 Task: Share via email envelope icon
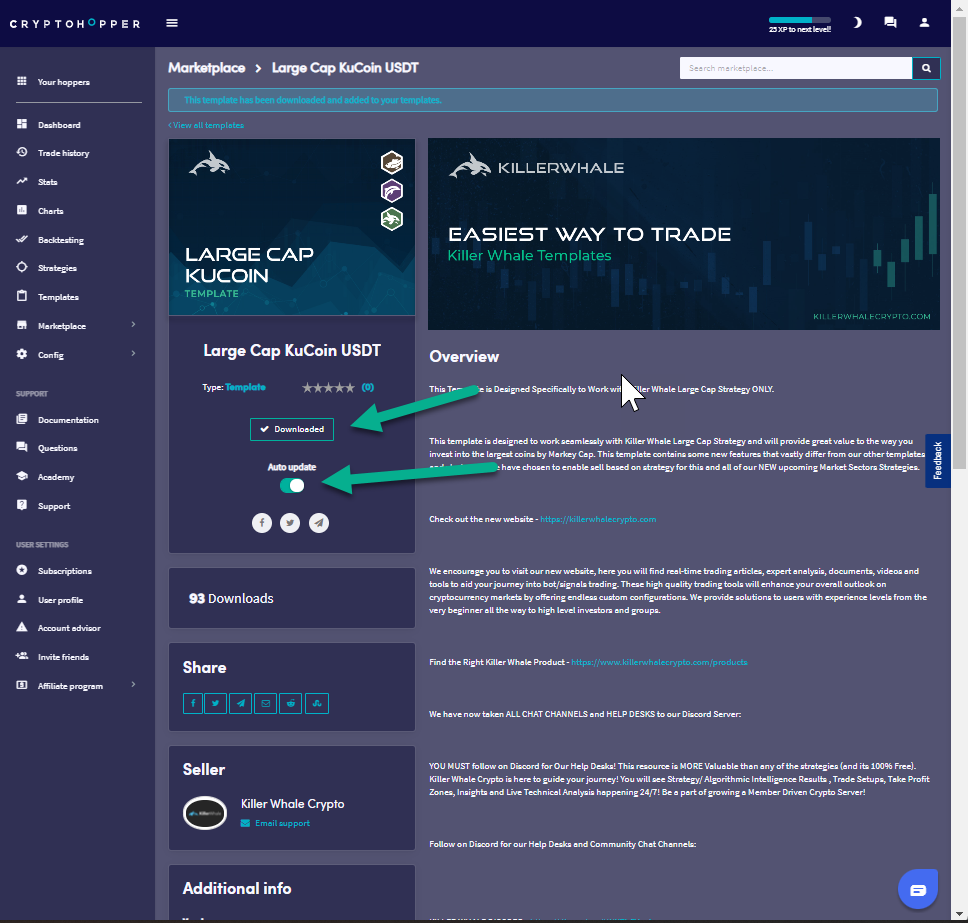(x=266, y=703)
